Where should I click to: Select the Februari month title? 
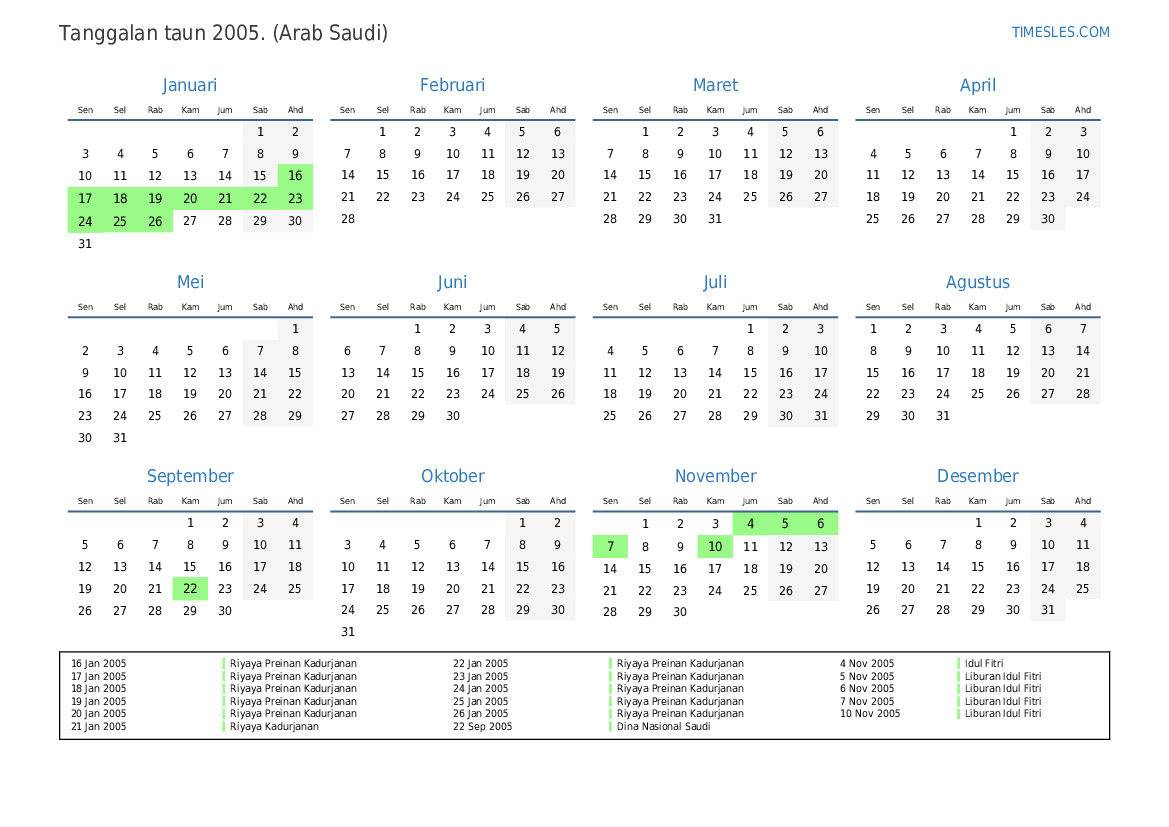click(452, 86)
